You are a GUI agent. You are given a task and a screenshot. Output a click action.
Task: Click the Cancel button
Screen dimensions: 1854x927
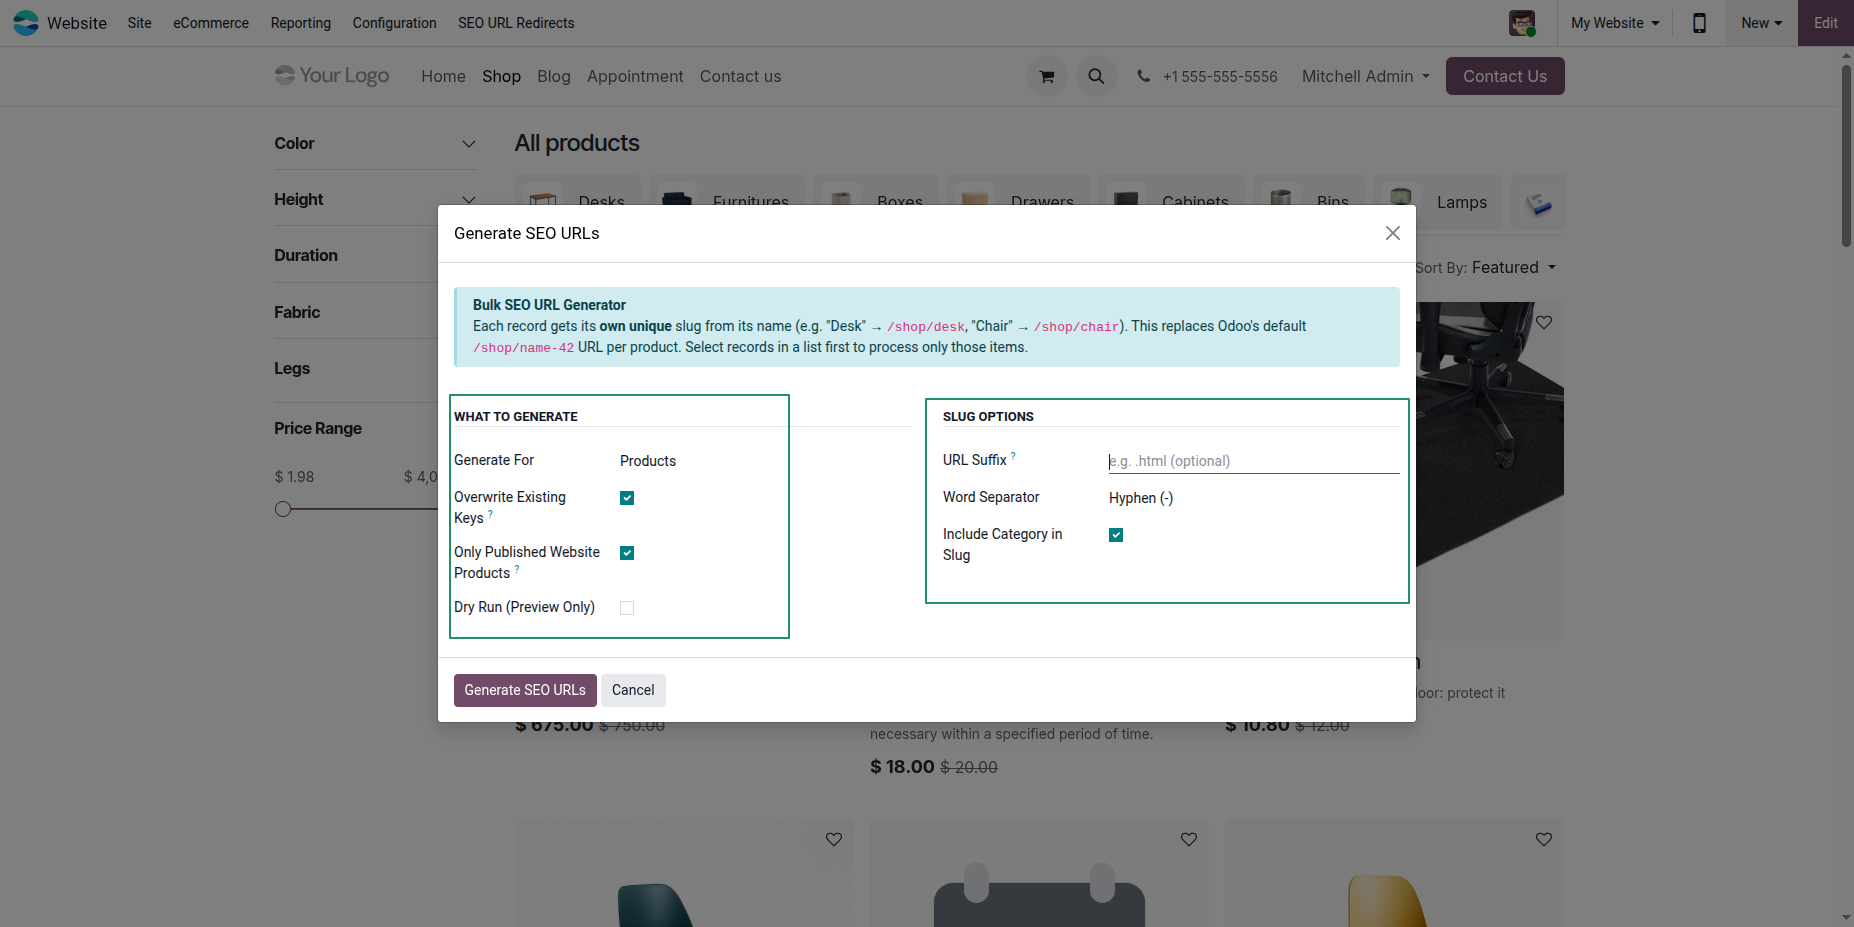point(633,690)
